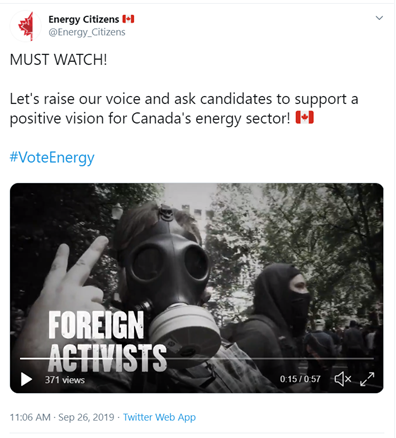Click the FOREIGN ACTIVISTS video caption

pyautogui.click(x=107, y=341)
